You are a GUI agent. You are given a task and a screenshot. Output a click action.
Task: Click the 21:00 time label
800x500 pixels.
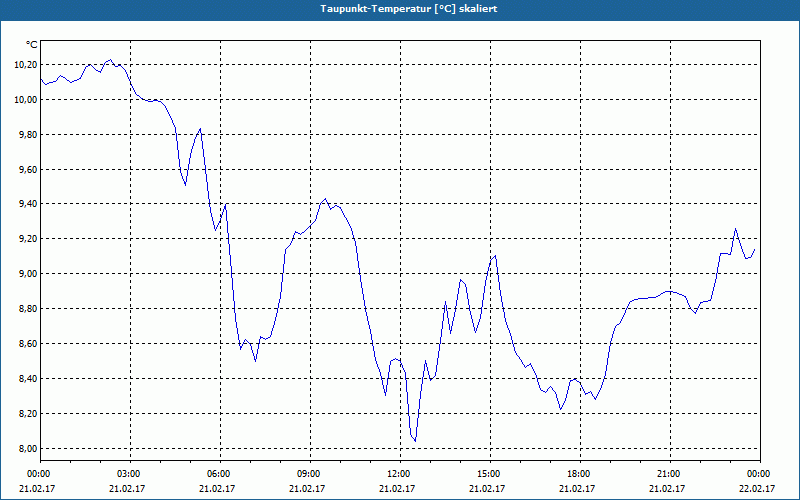[670, 474]
